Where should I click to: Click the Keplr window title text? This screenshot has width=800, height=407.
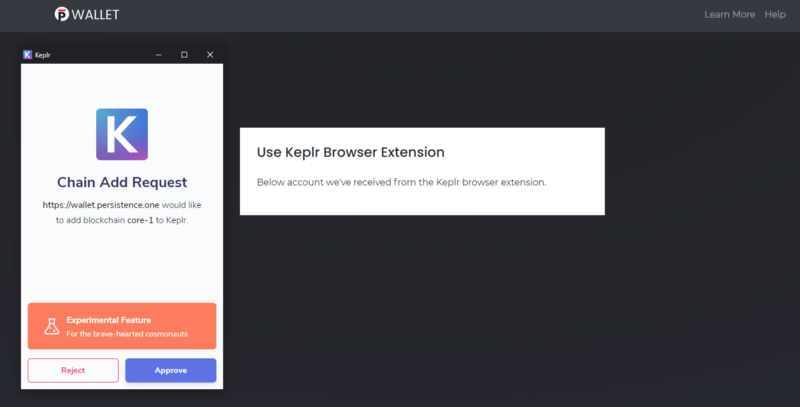click(42, 55)
